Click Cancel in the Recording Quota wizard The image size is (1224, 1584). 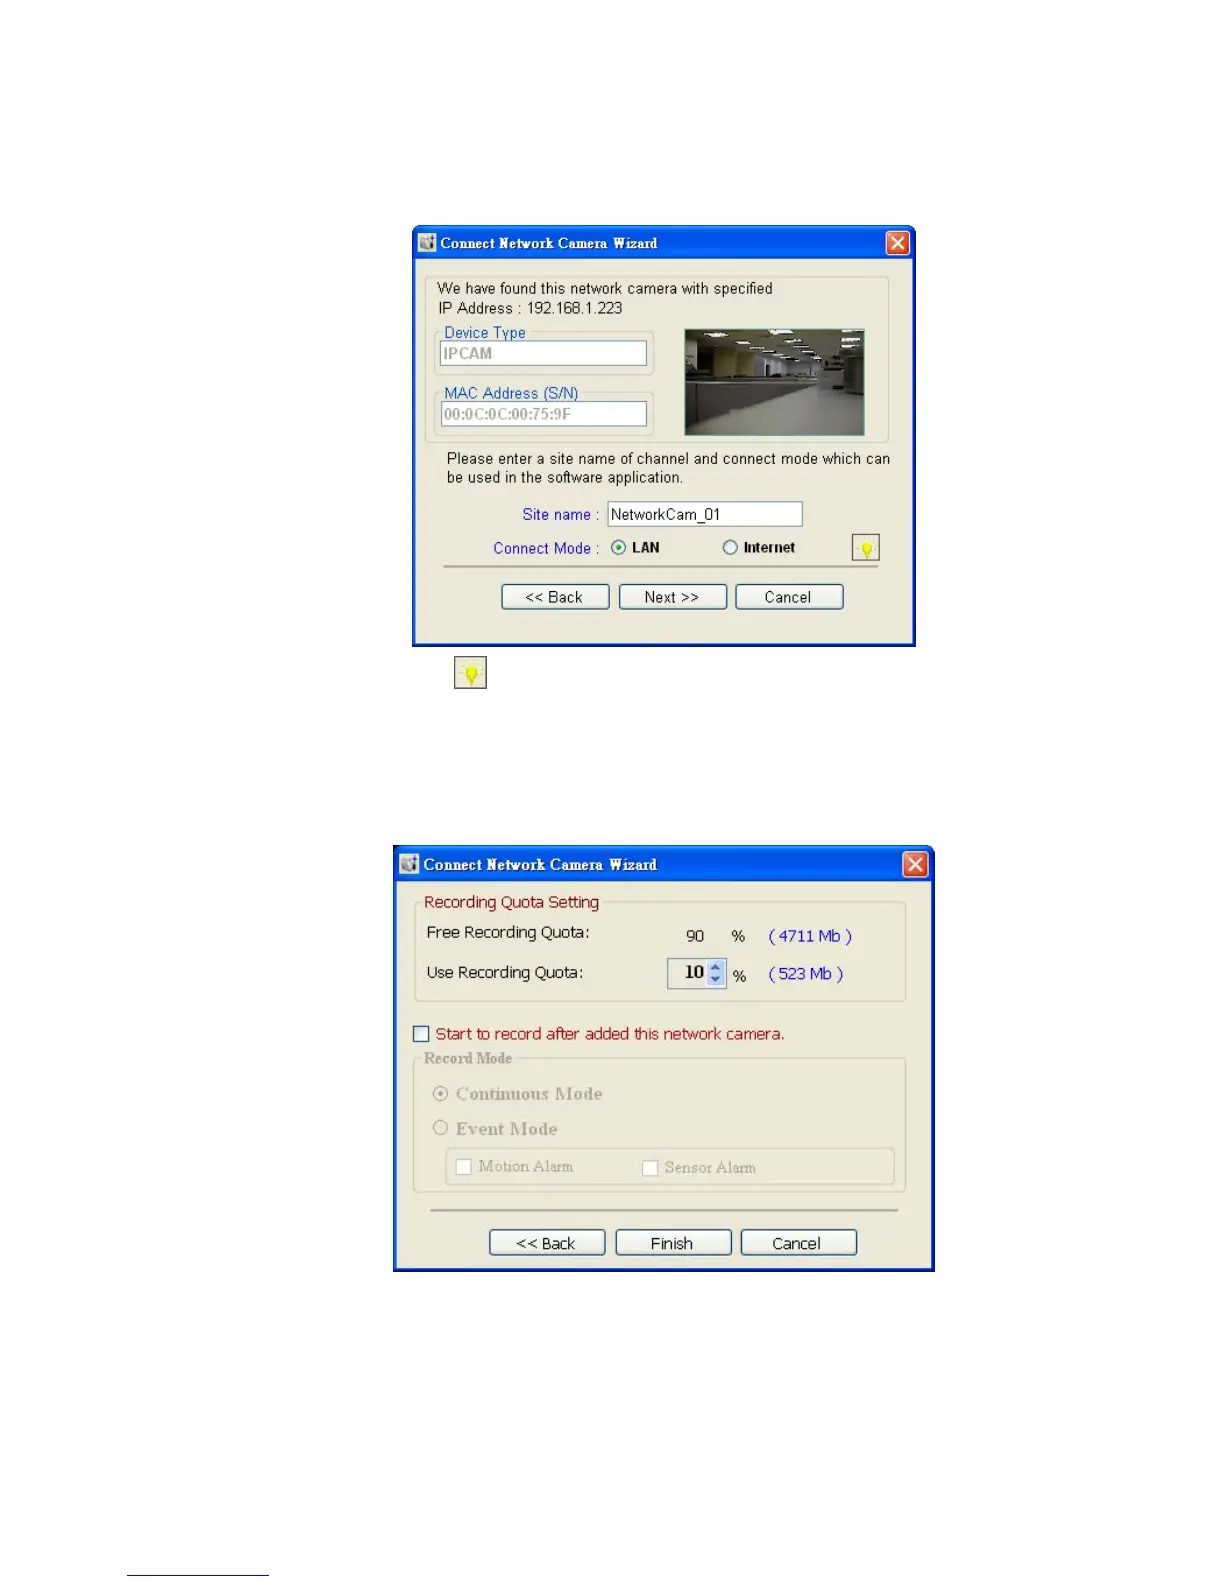click(798, 1243)
